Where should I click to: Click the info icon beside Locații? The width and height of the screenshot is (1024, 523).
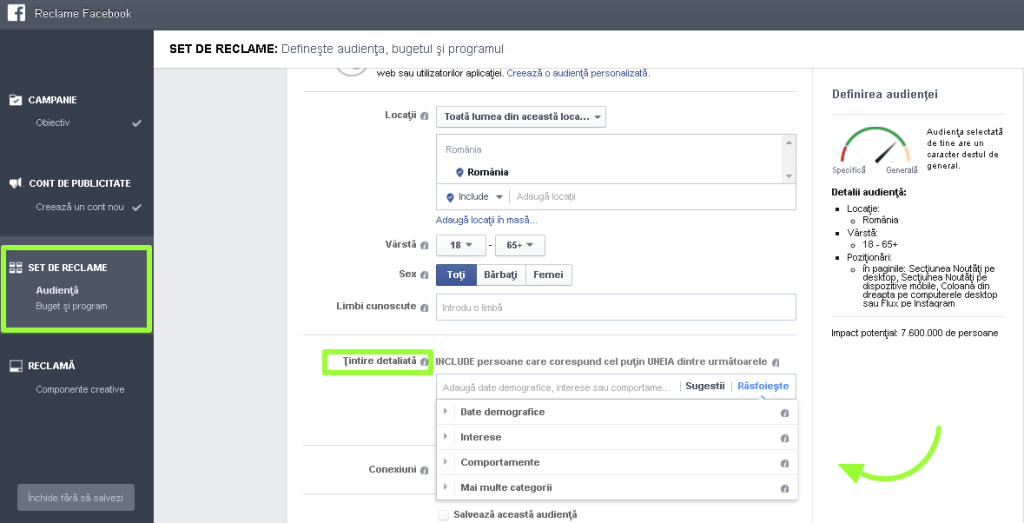424,116
